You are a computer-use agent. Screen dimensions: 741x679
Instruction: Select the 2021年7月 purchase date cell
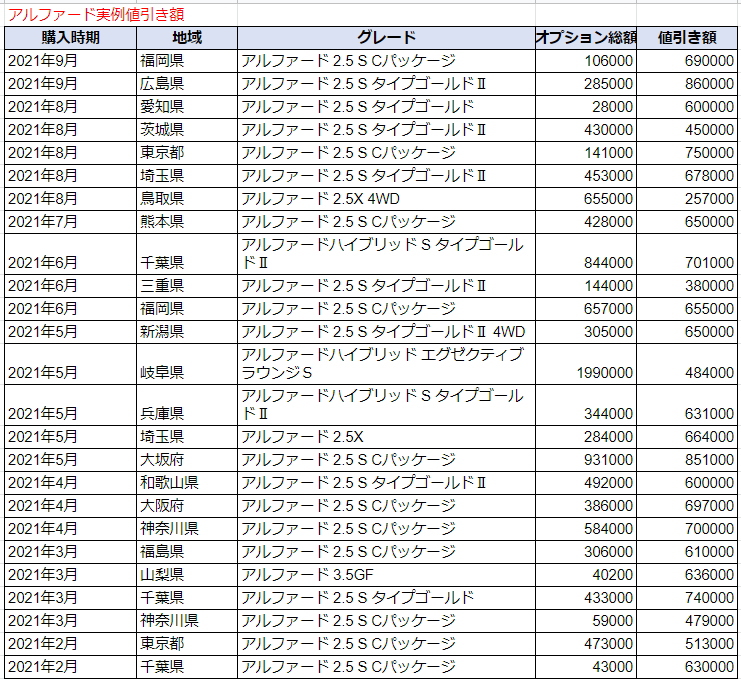[x=70, y=222]
